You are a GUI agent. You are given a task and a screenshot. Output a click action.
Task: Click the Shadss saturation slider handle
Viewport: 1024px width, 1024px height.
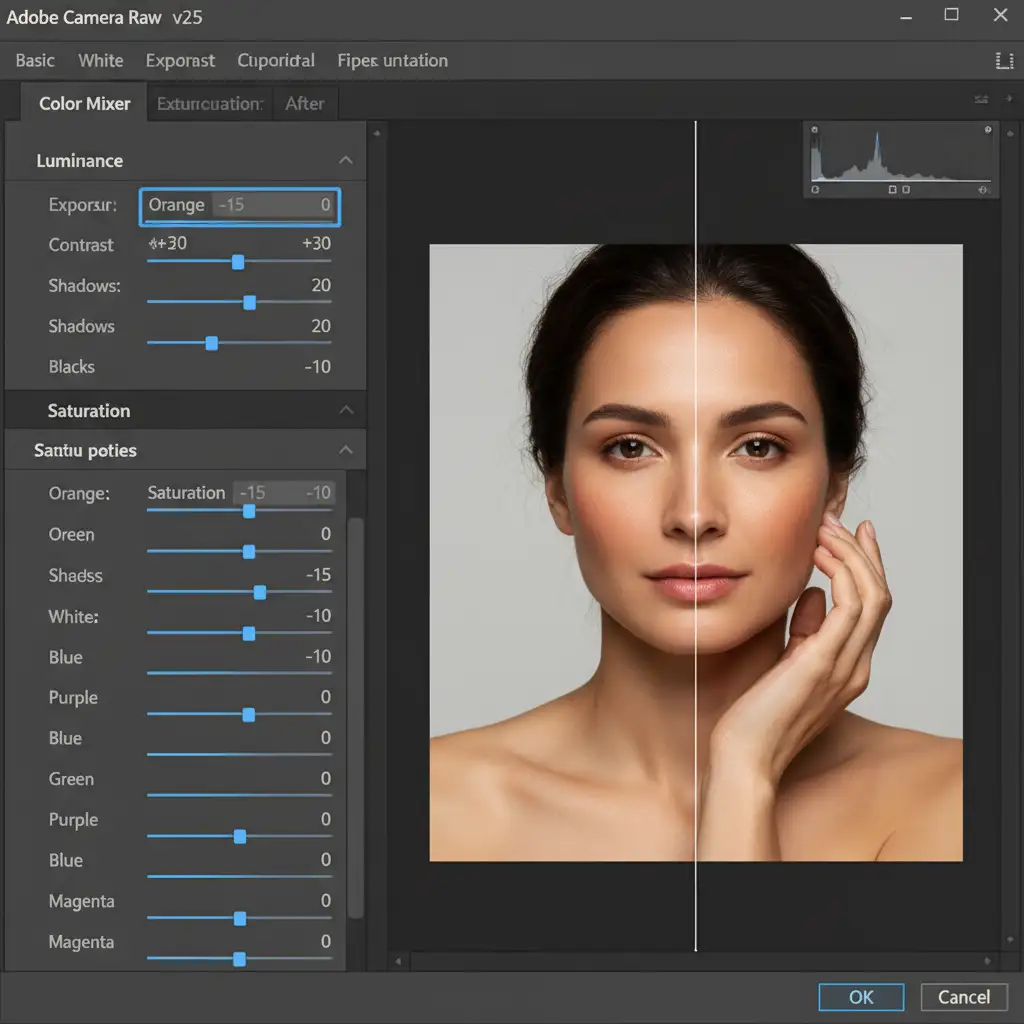click(x=260, y=592)
